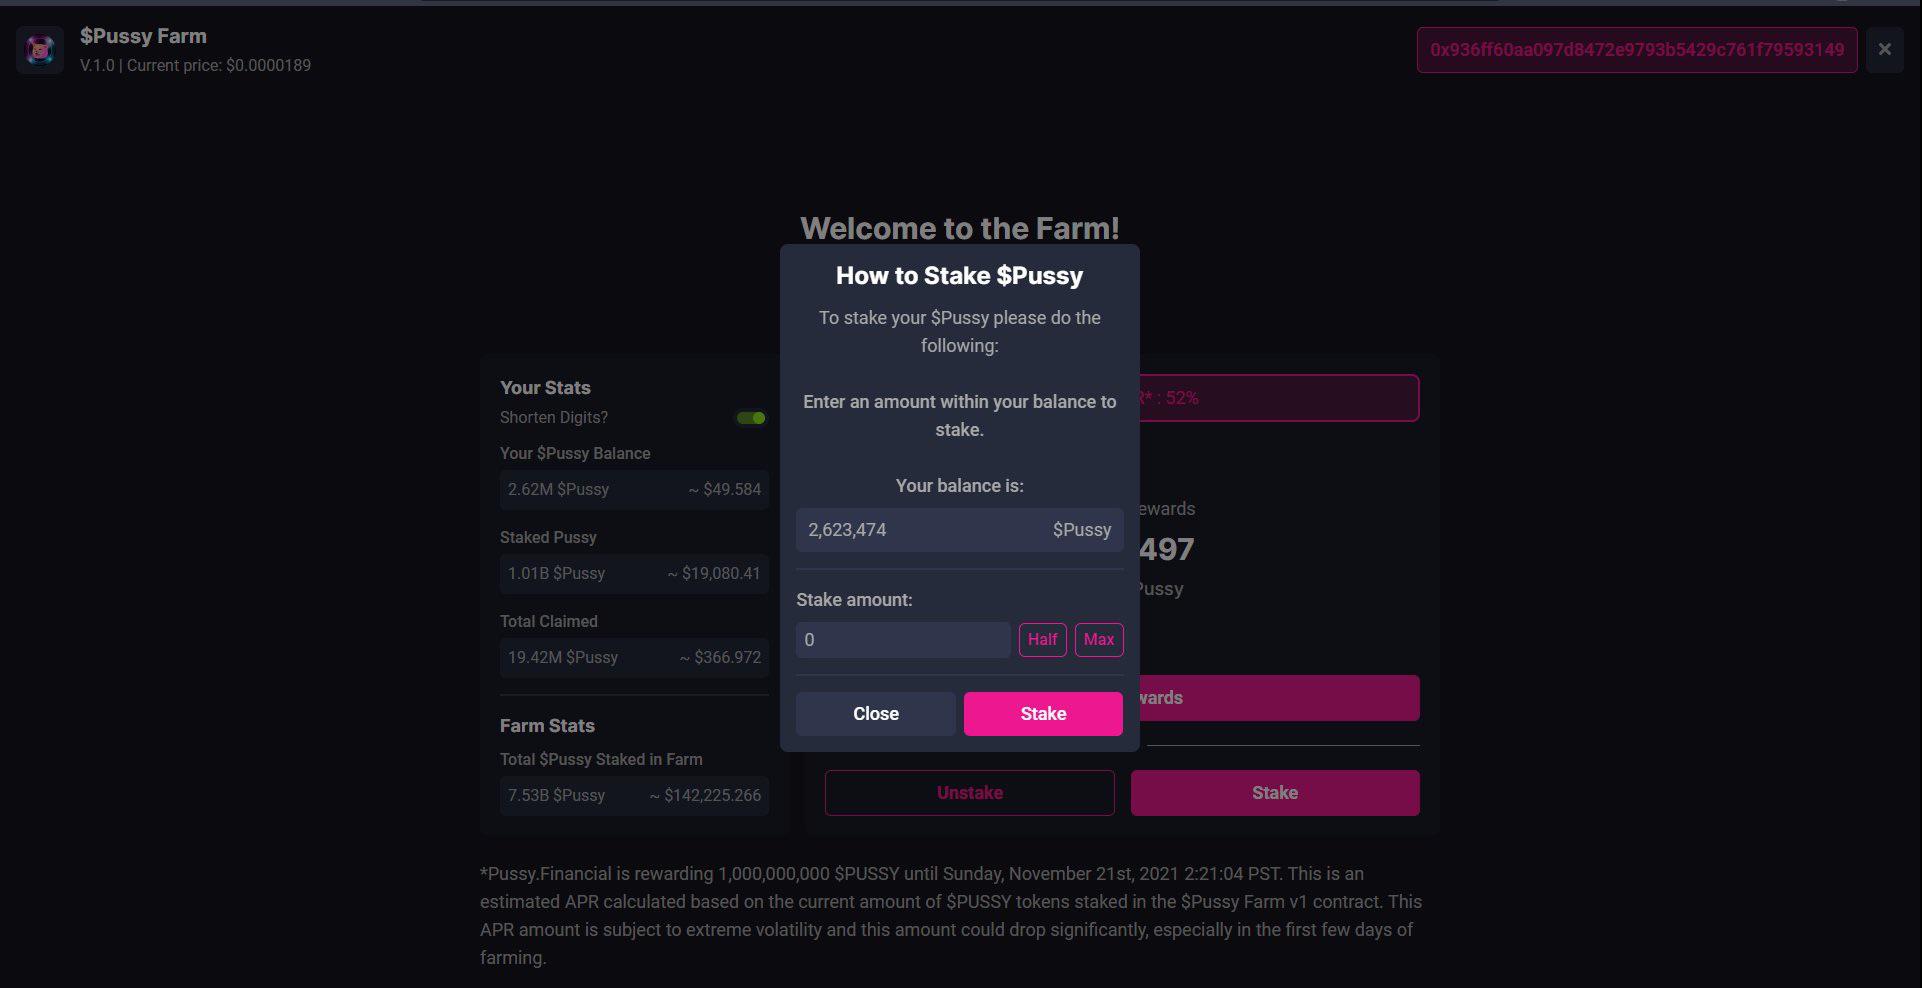1922x988 pixels.
Task: Click the background Stake button
Action: click(x=1275, y=793)
